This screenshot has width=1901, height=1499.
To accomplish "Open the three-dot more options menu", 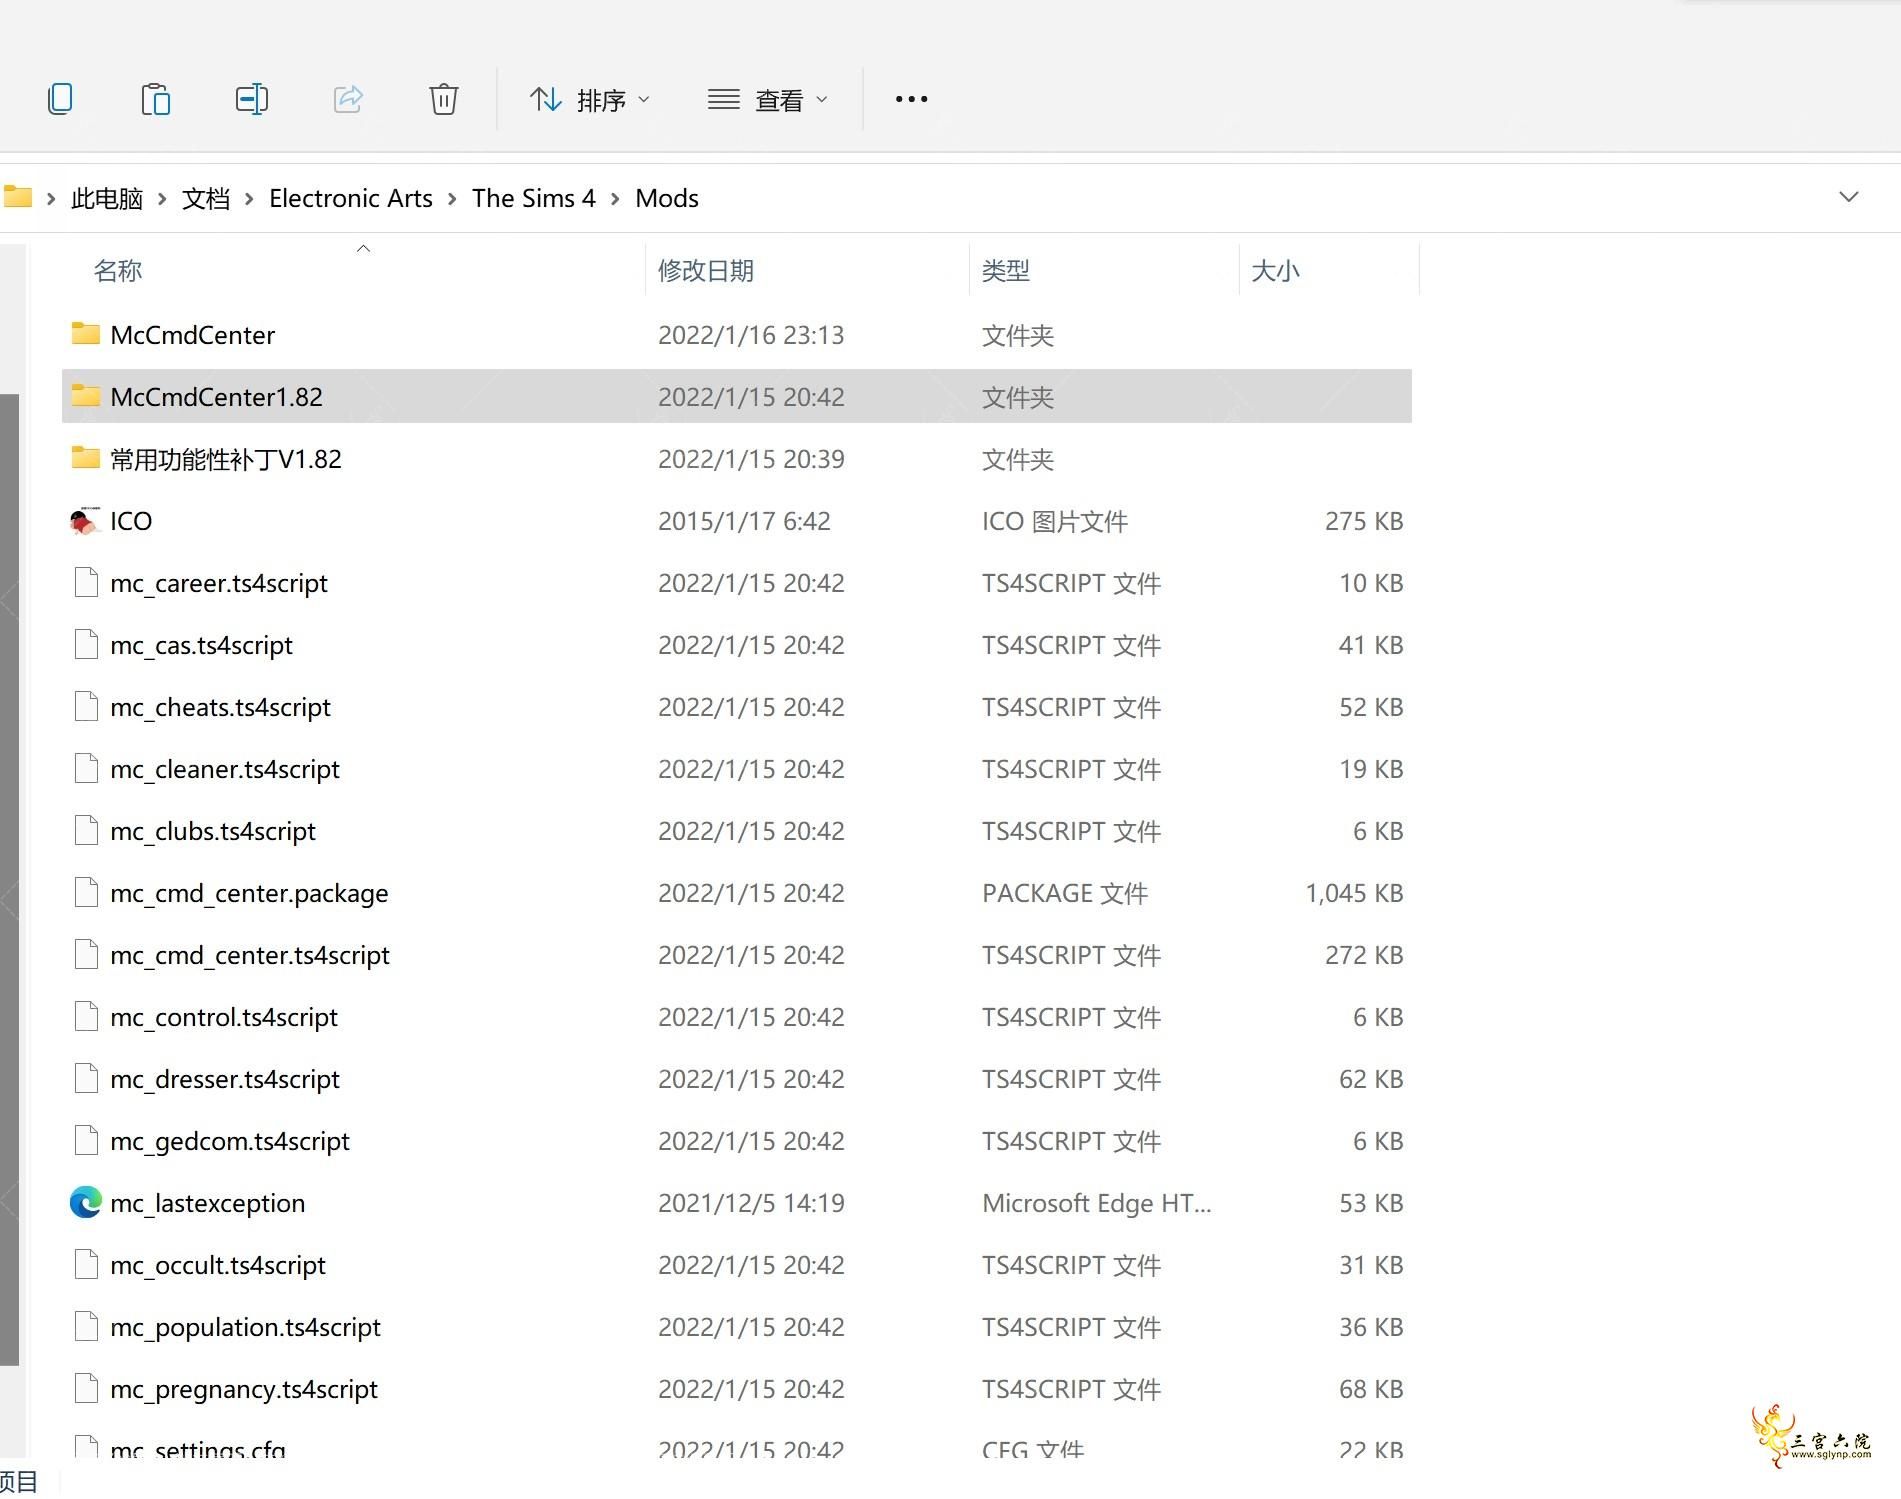I will 911,99.
